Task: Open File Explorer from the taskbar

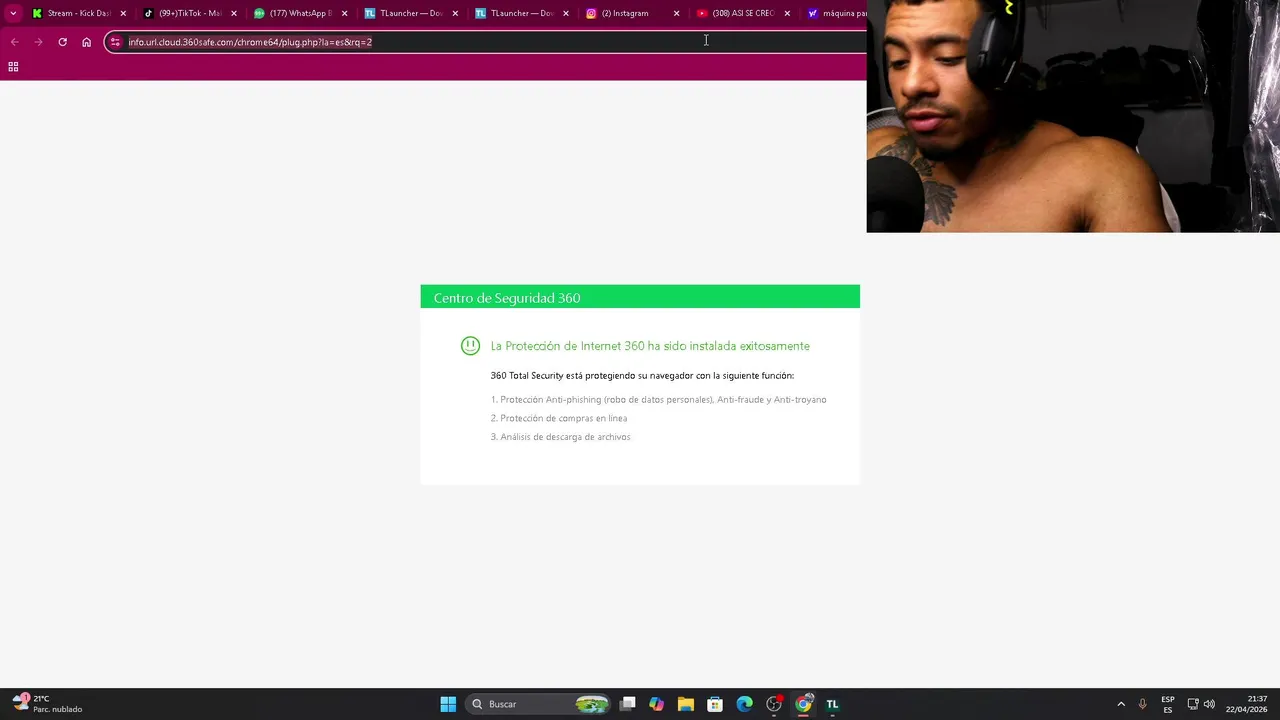Action: coord(685,704)
